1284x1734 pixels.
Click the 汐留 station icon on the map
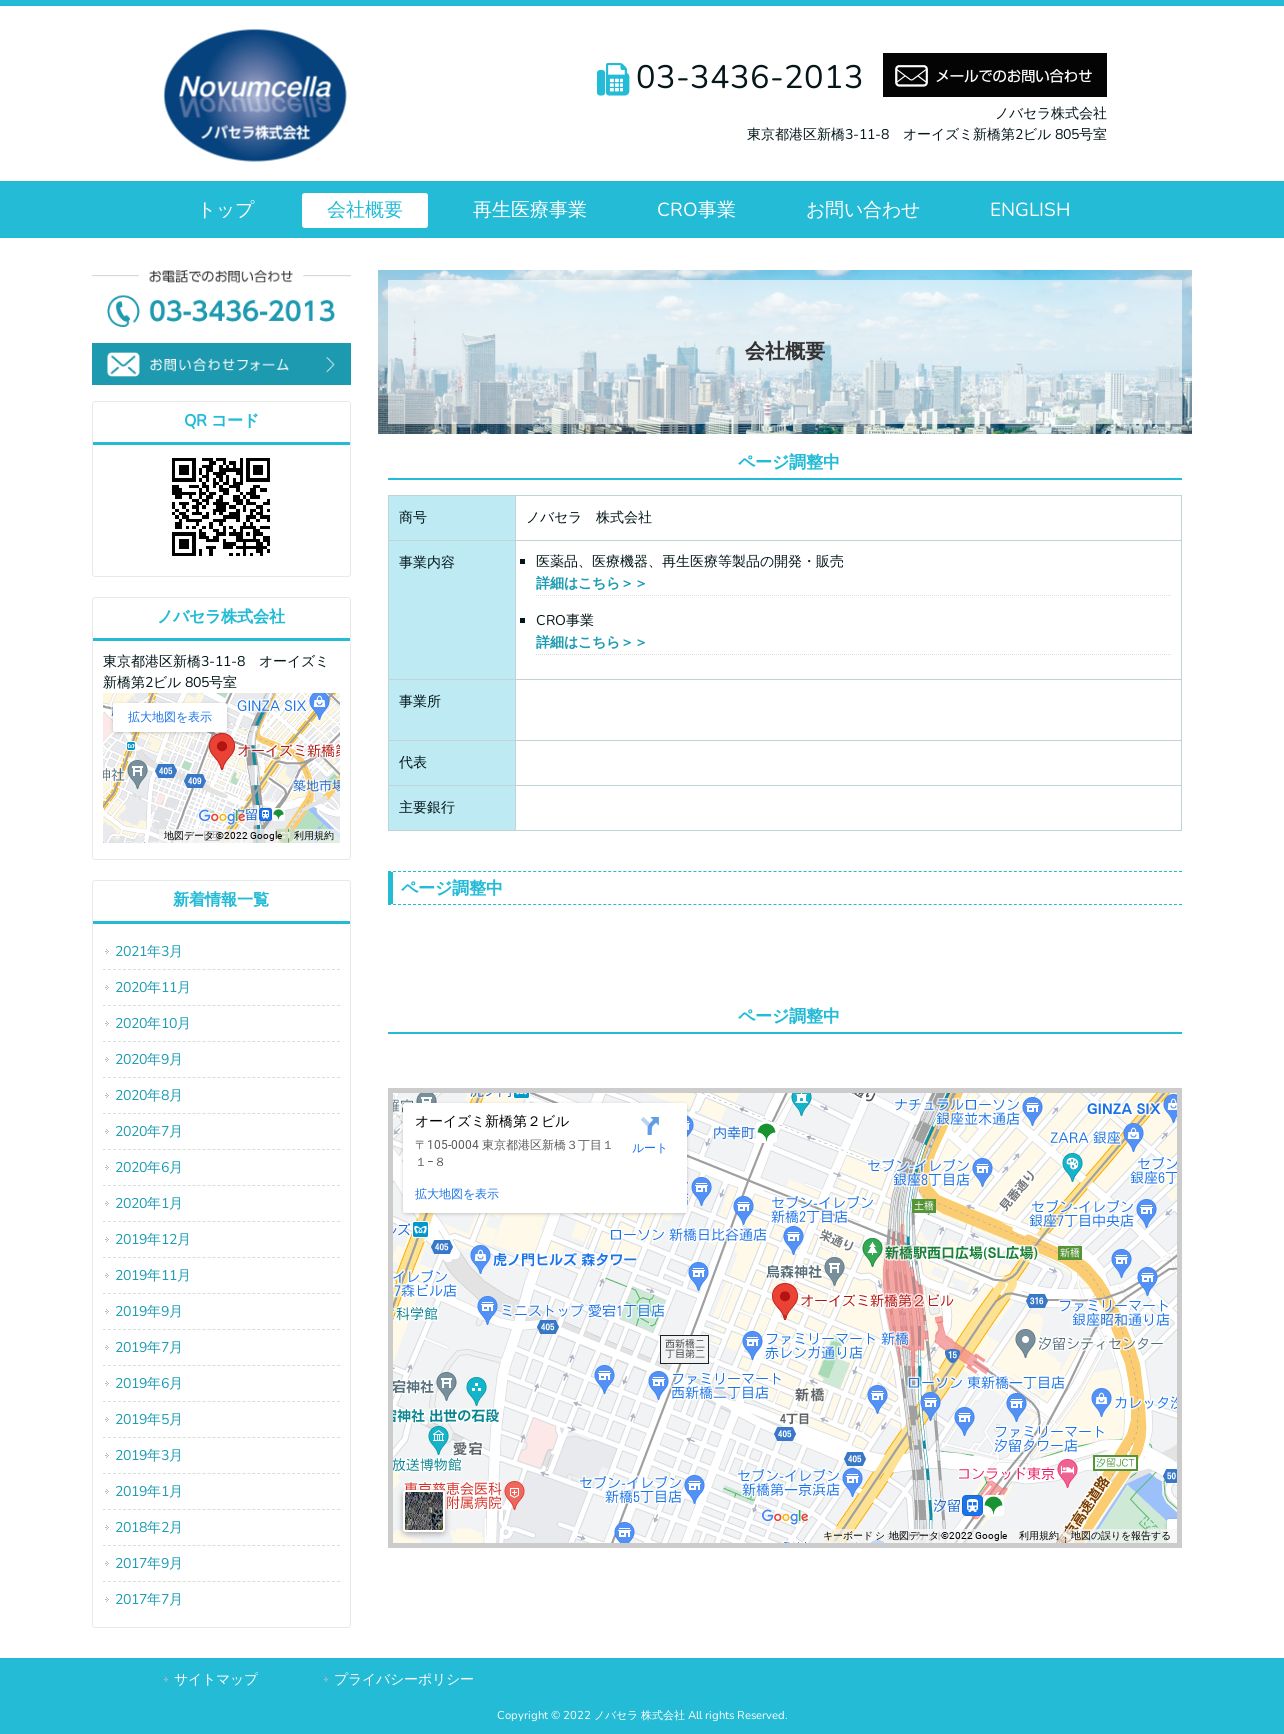(971, 1505)
